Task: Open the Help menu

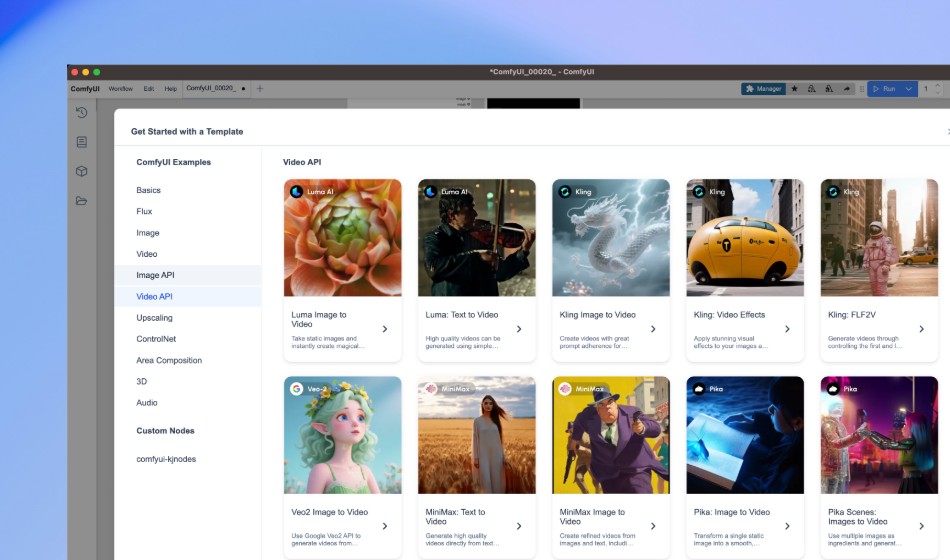Action: 171,88
